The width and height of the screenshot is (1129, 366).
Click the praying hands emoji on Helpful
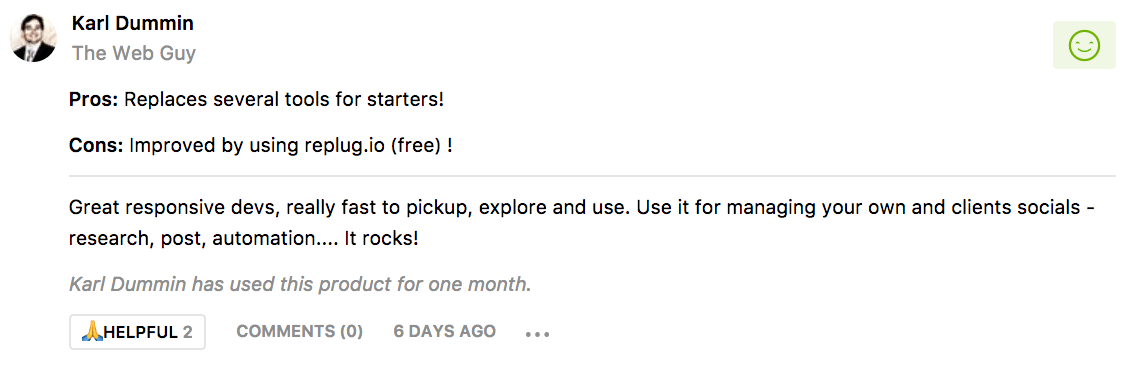(x=92, y=331)
